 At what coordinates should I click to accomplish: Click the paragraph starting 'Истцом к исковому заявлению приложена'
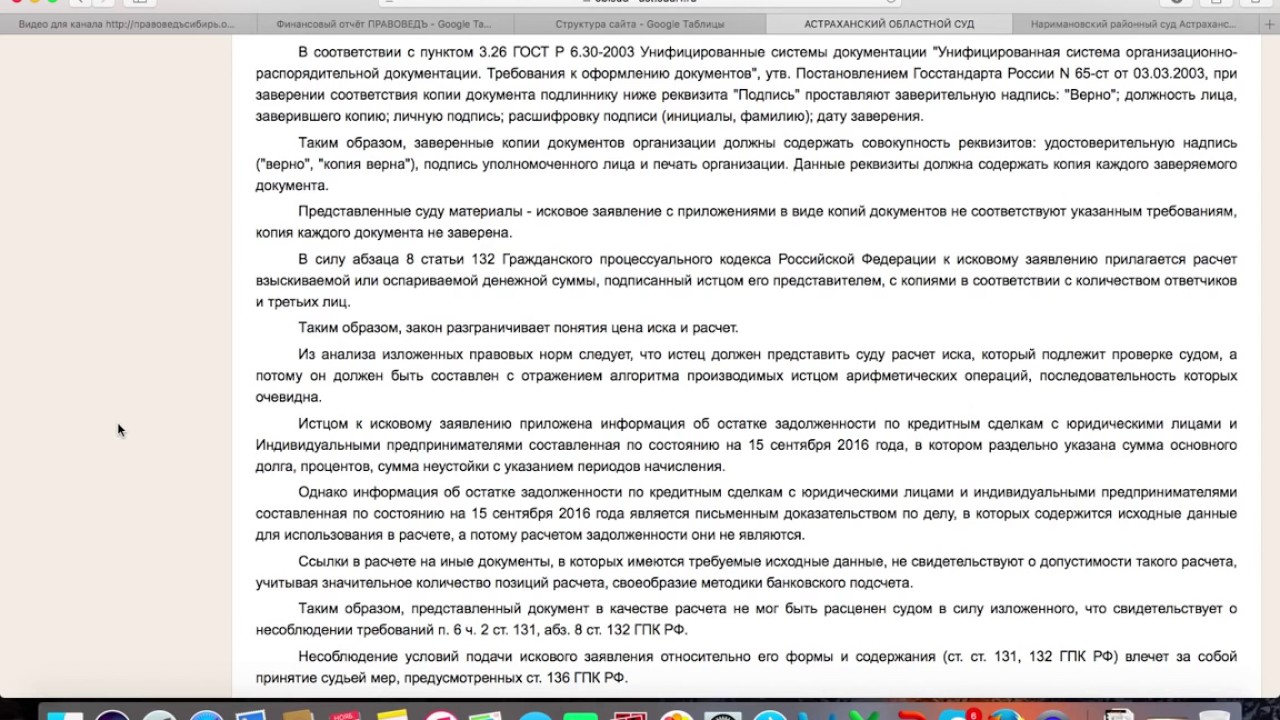(746, 445)
